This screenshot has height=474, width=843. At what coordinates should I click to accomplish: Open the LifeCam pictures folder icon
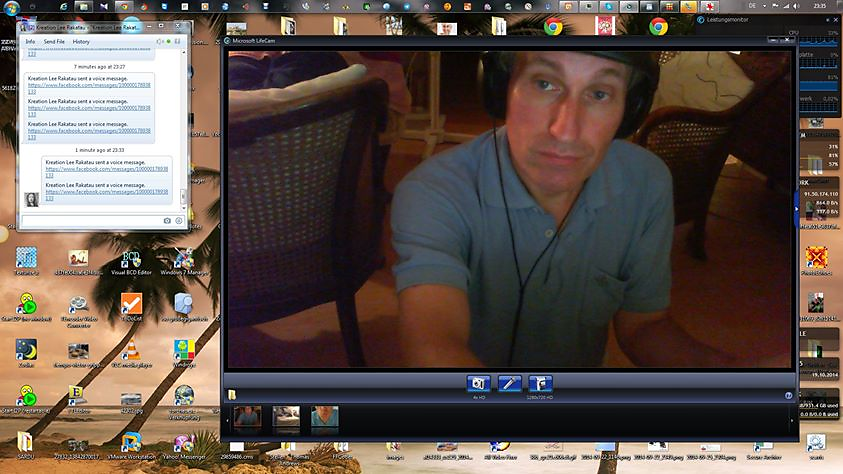(233, 394)
